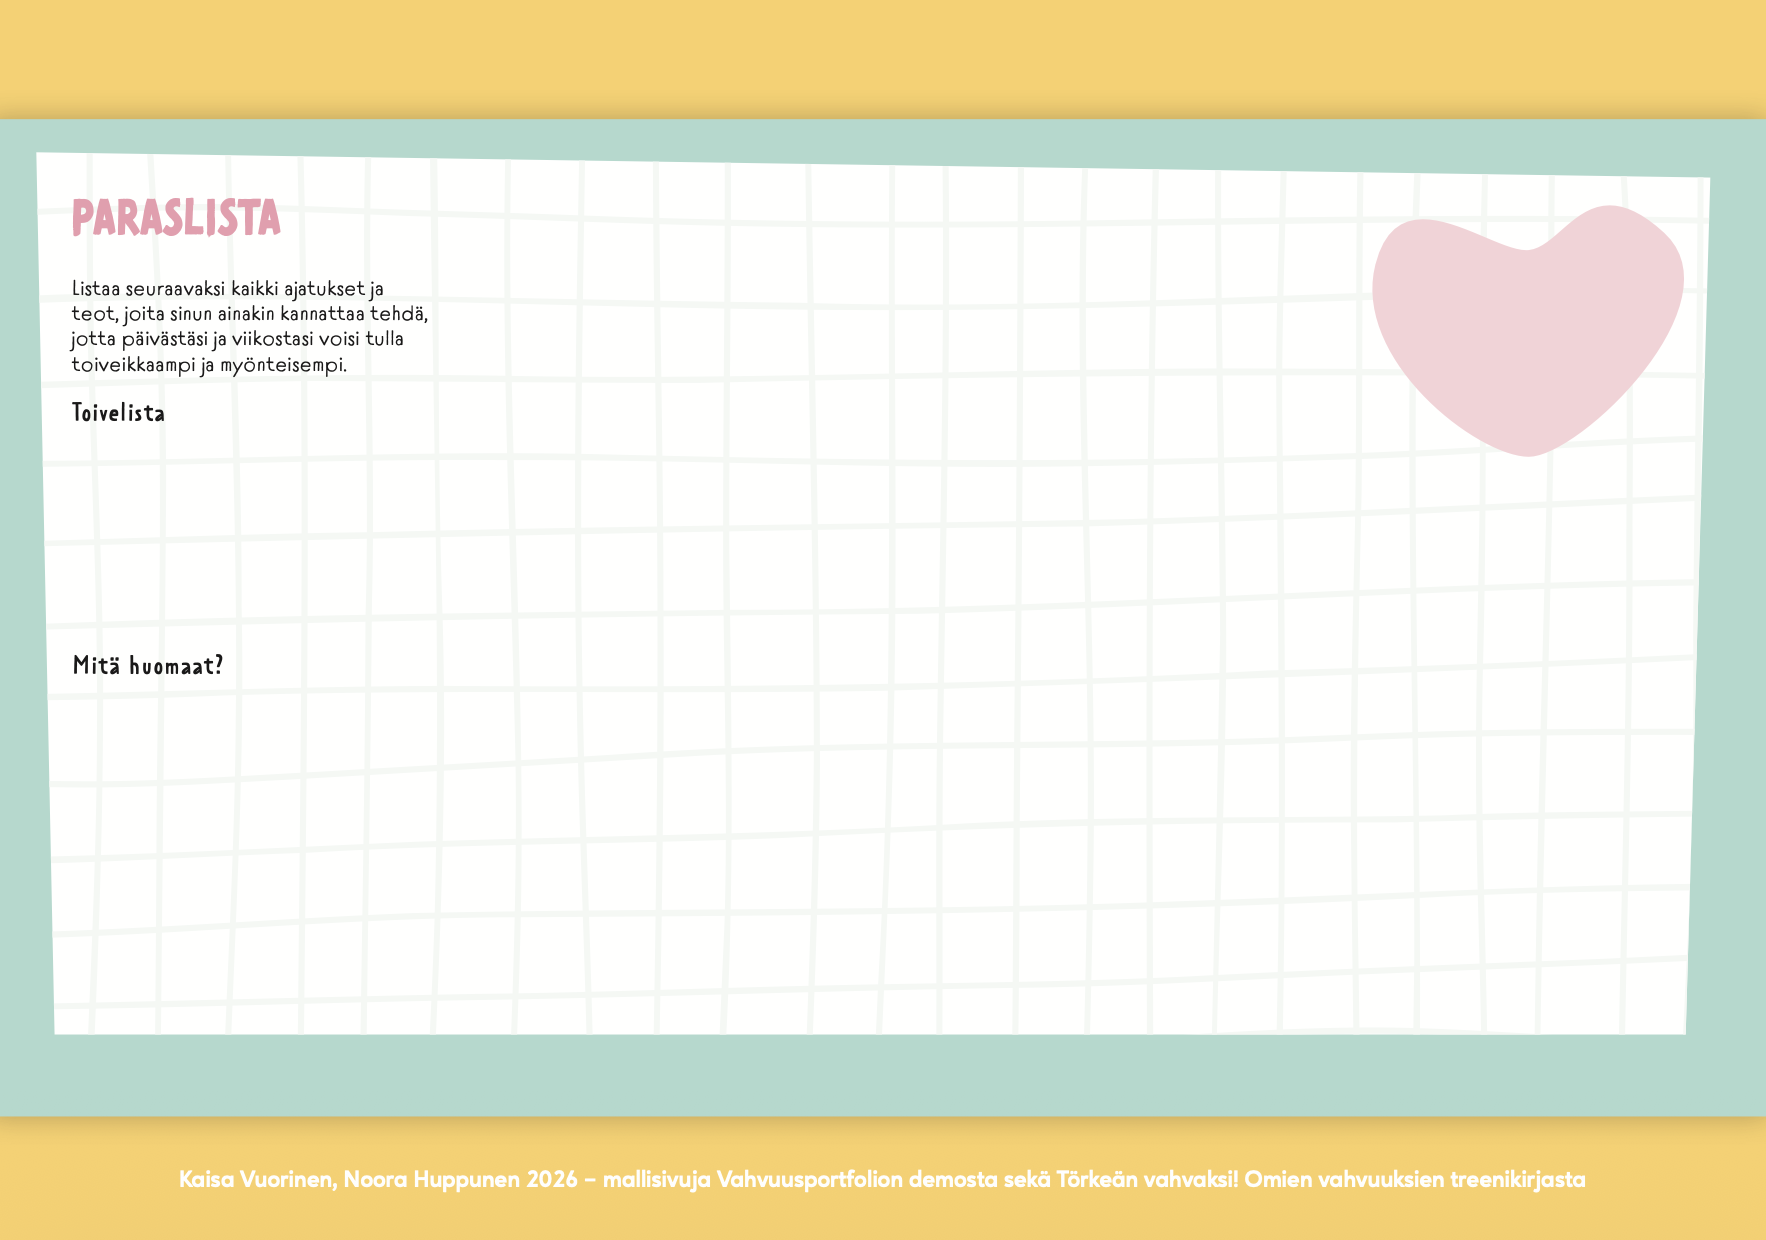Select the word Listaa in the instructions
Image resolution: width=1766 pixels, height=1240 pixels.
tap(95, 291)
